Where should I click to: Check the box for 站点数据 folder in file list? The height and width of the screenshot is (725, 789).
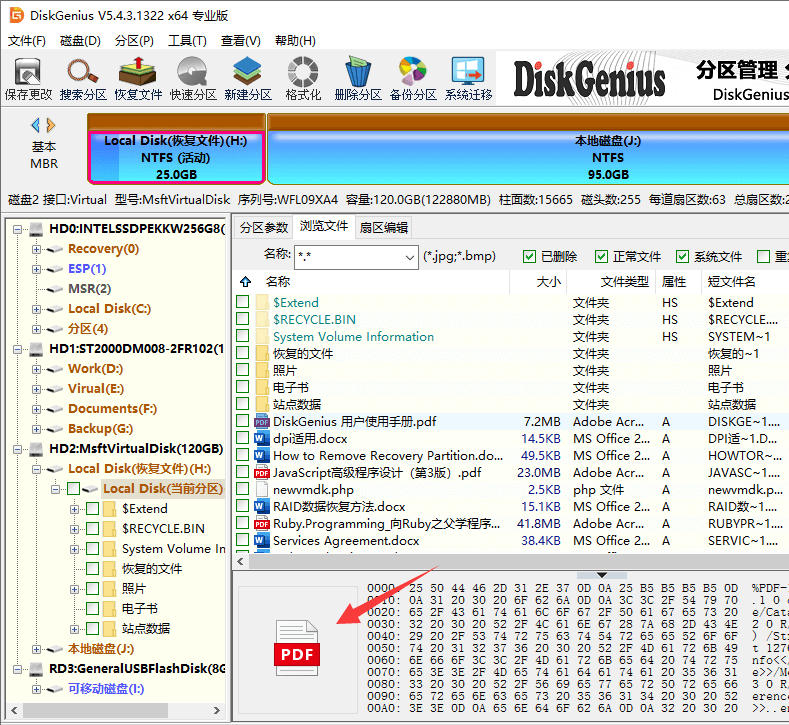tap(243, 404)
